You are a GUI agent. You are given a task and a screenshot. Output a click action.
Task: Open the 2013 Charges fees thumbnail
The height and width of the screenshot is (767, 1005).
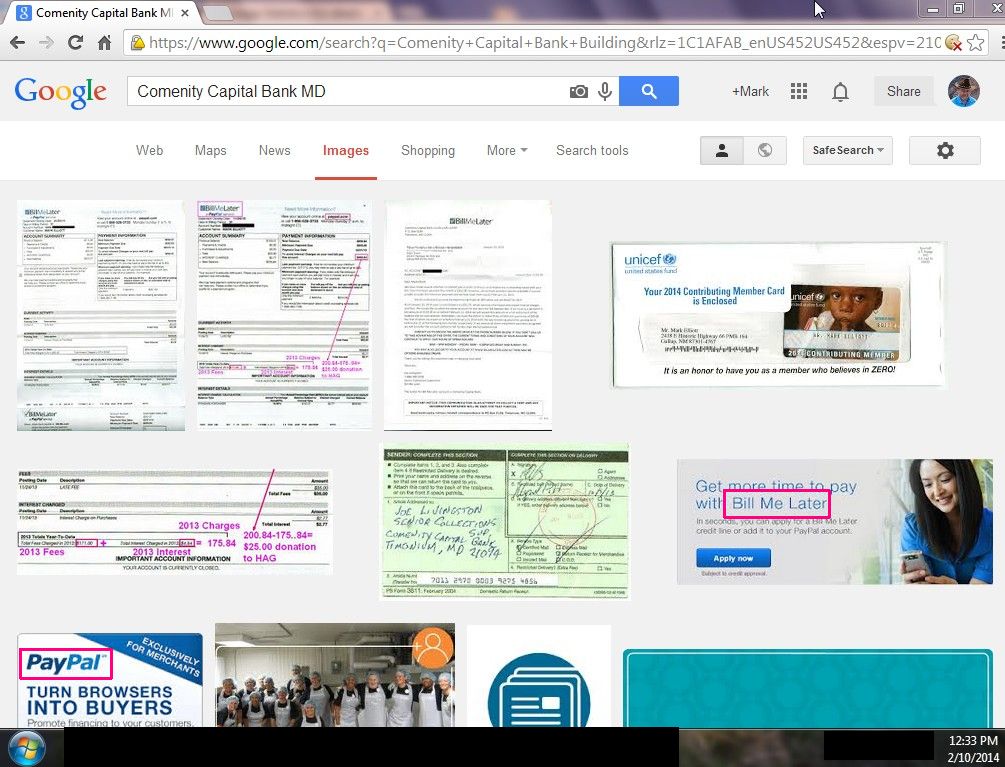174,522
